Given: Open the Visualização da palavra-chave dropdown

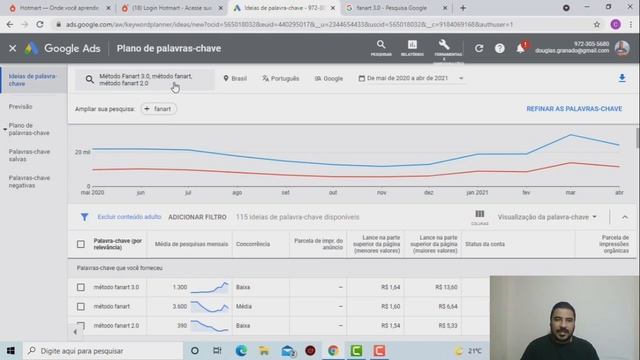Looking at the screenshot, I should click(x=547, y=217).
